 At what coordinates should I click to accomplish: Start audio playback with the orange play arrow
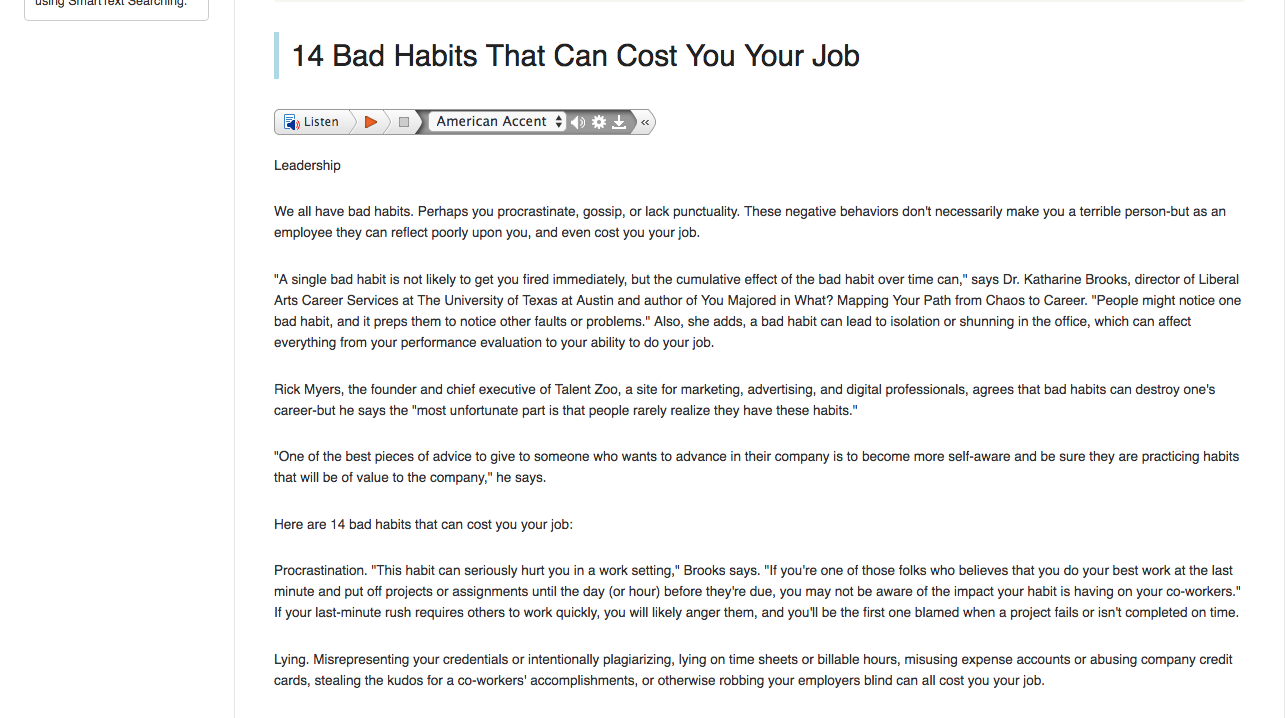371,122
